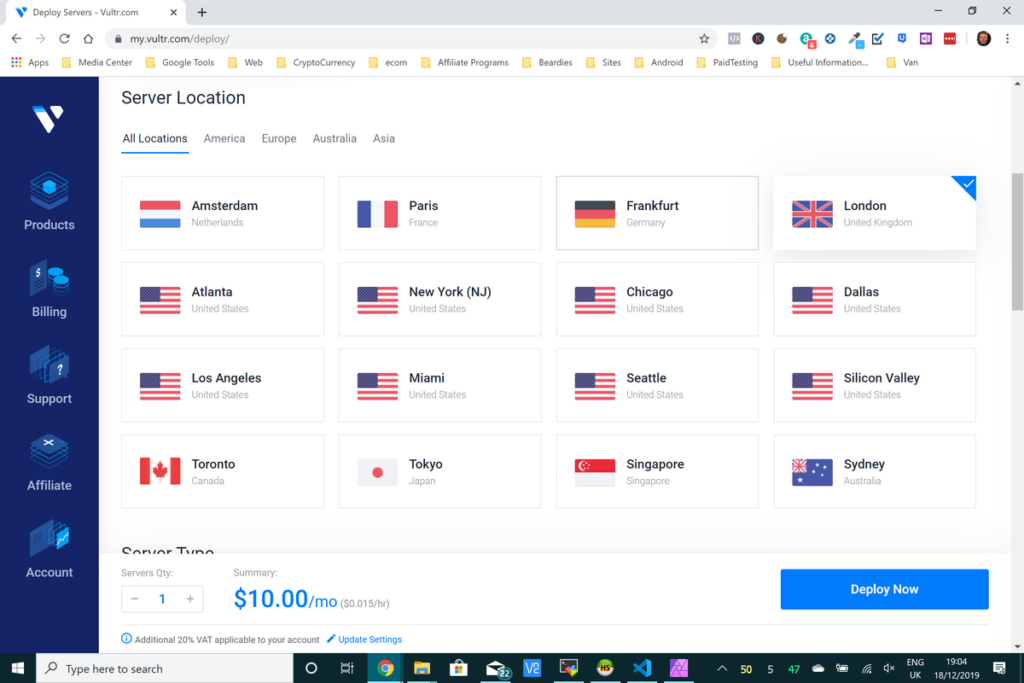Open the action center notifications icon
The width and height of the screenshot is (1024, 683).
point(999,668)
